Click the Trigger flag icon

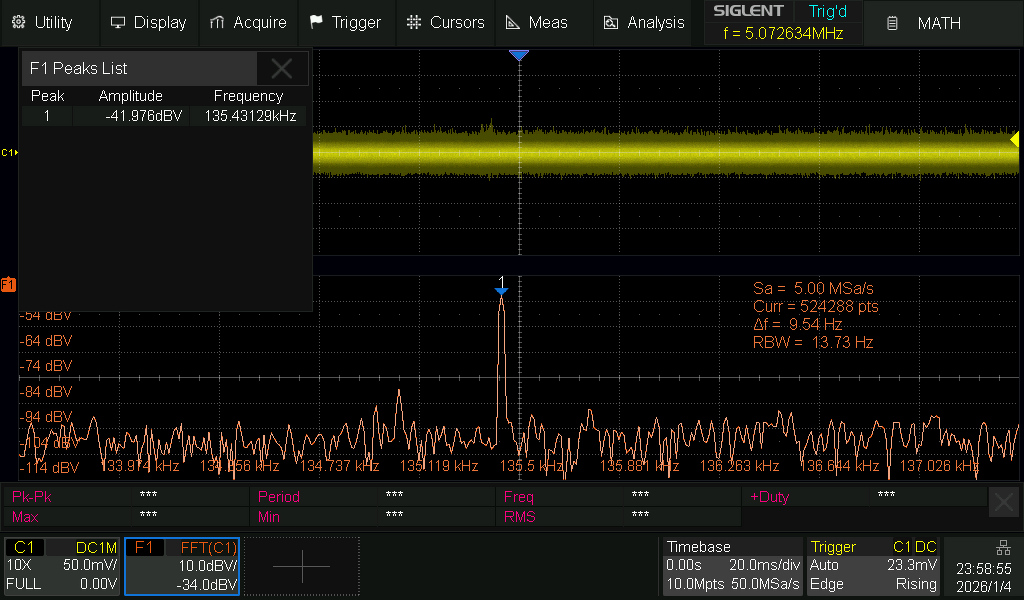coord(316,22)
